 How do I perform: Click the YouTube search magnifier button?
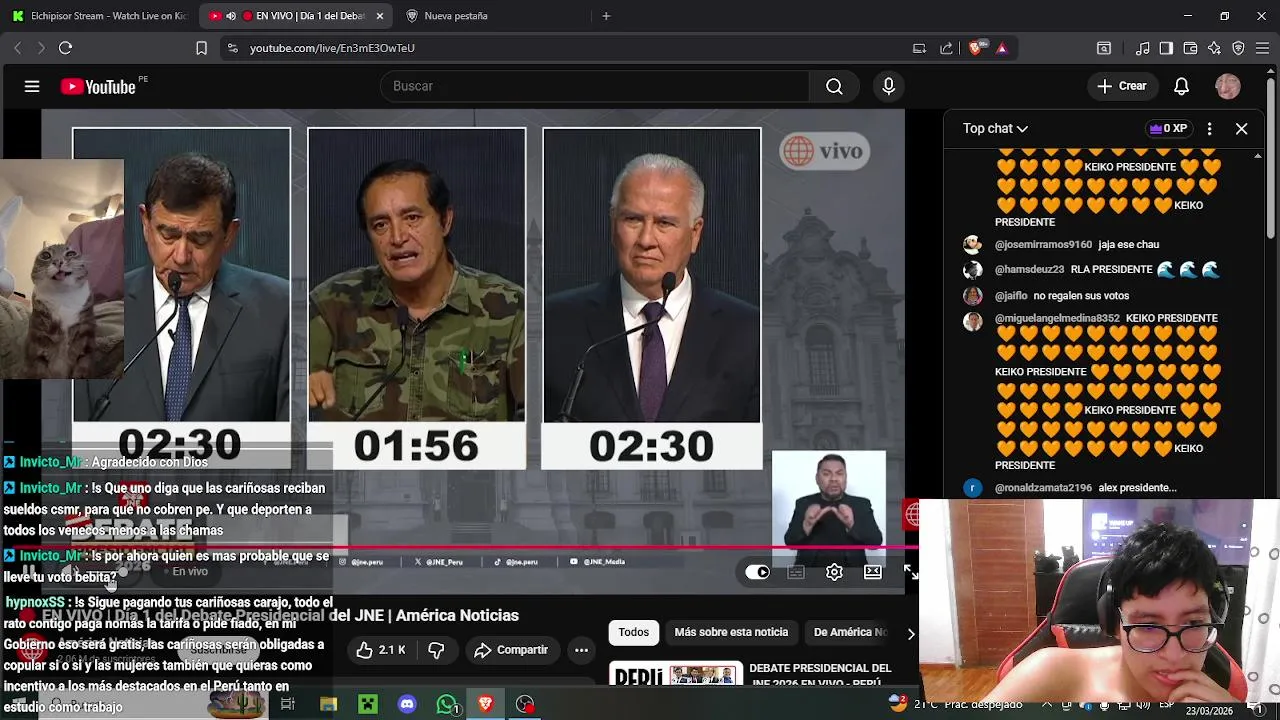pyautogui.click(x=834, y=87)
